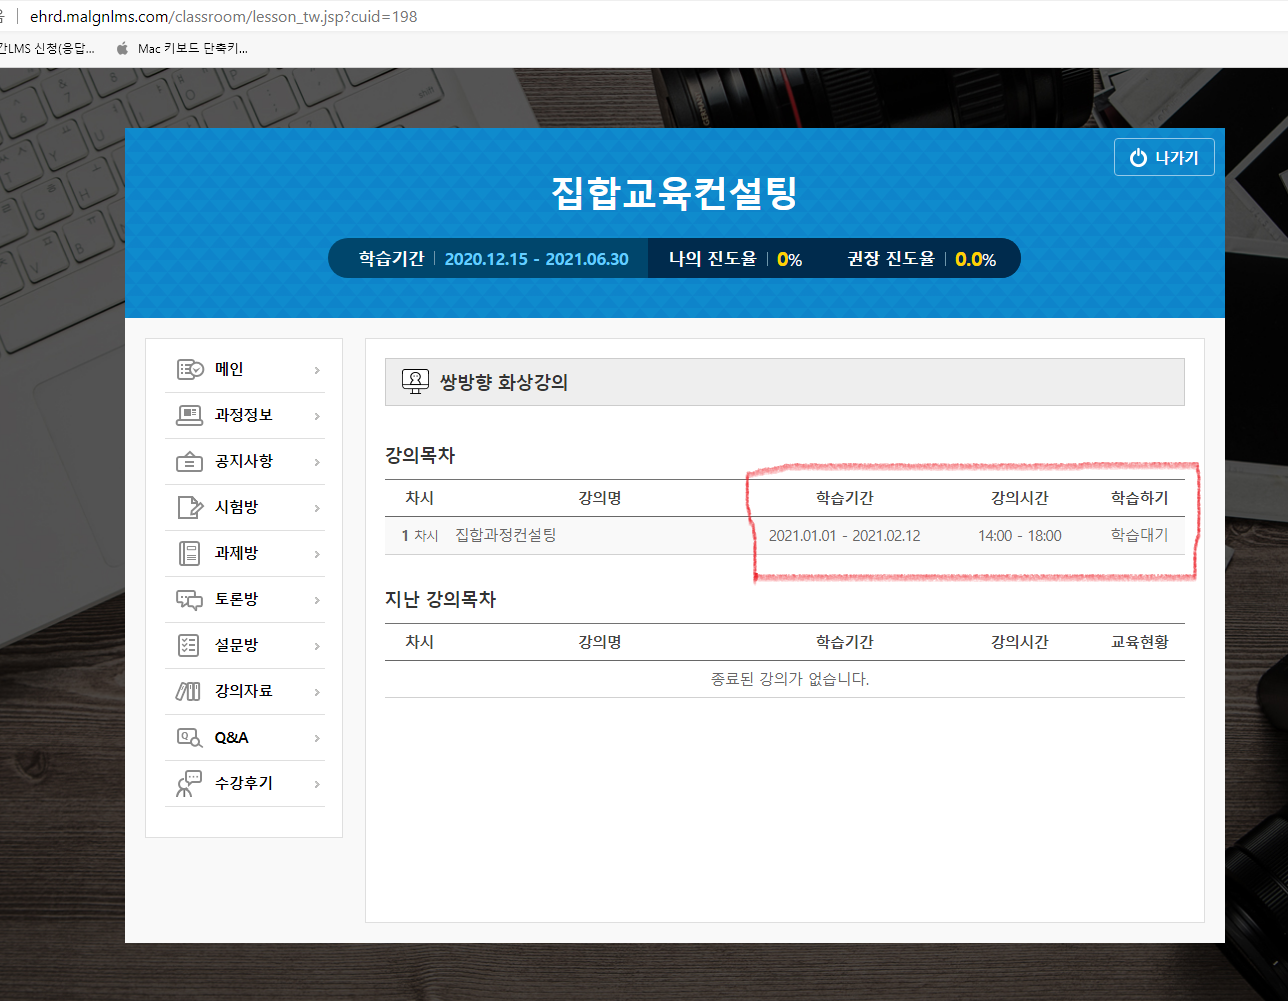
Task: Click the browser address bar URL
Action: click(x=224, y=16)
